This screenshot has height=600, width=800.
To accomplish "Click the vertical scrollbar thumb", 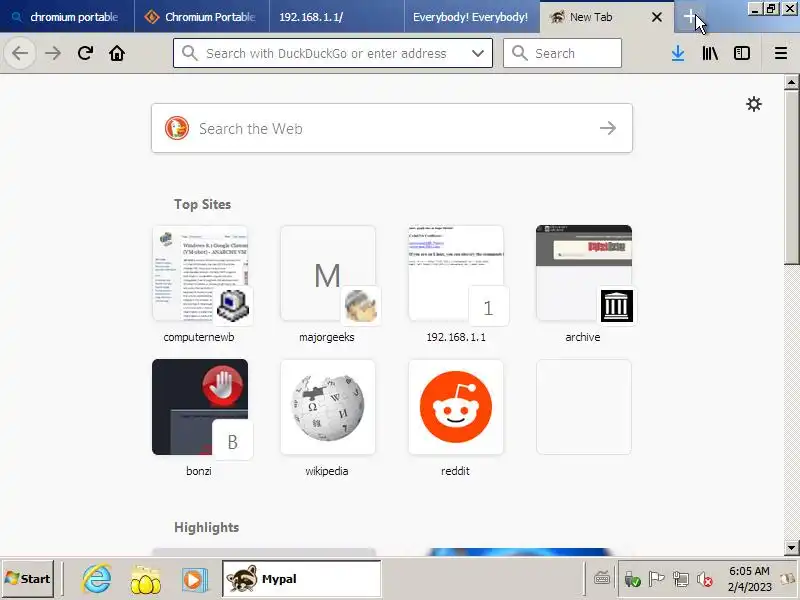I will coord(791,177).
